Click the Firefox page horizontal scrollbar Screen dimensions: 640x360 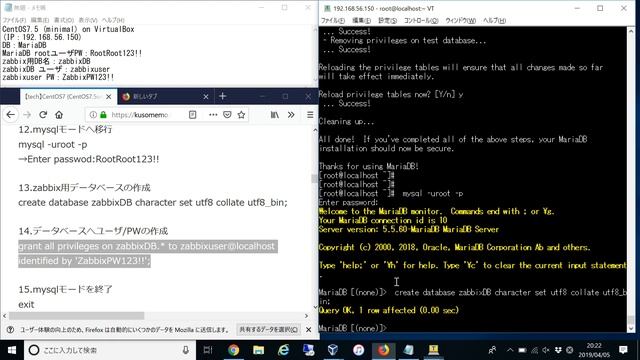coord(76,316)
